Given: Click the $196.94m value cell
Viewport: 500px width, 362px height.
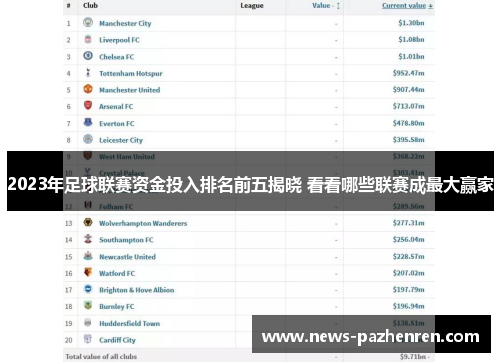Looking at the screenshot, I should click(408, 306).
